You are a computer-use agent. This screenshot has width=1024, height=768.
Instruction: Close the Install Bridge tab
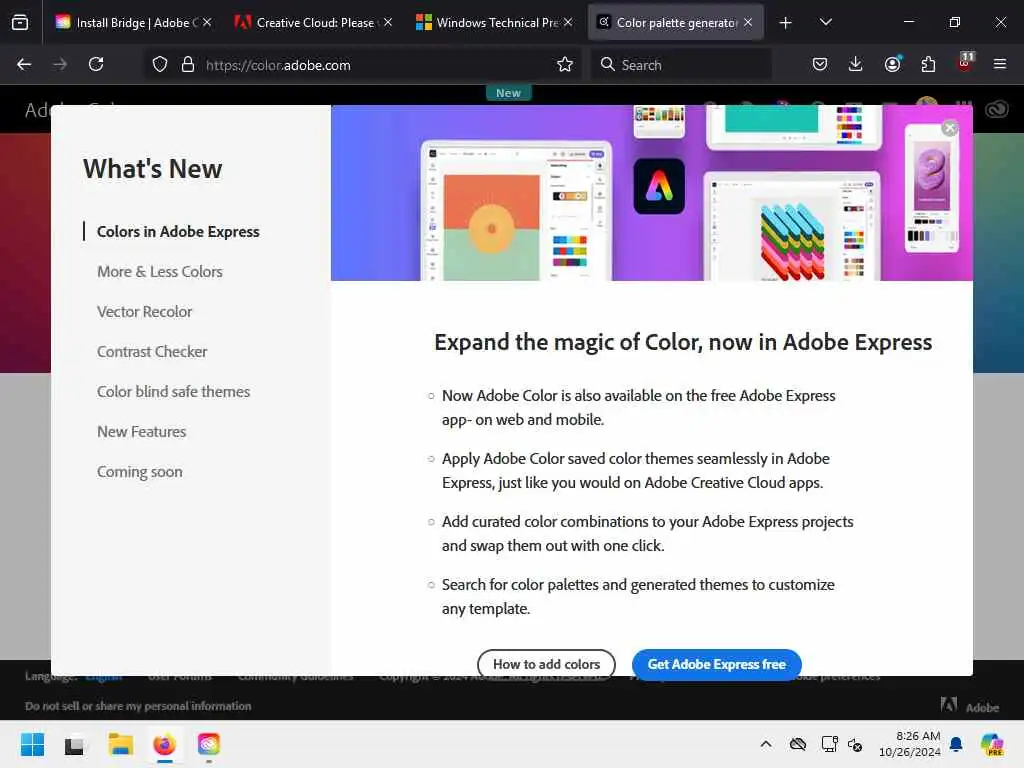(x=207, y=22)
